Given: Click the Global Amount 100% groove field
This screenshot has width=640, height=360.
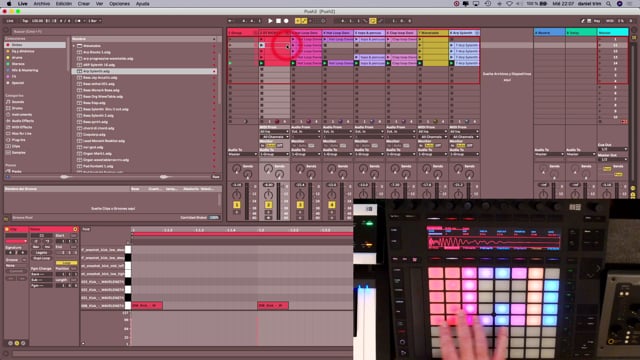Looking at the screenshot, I should [x=214, y=218].
